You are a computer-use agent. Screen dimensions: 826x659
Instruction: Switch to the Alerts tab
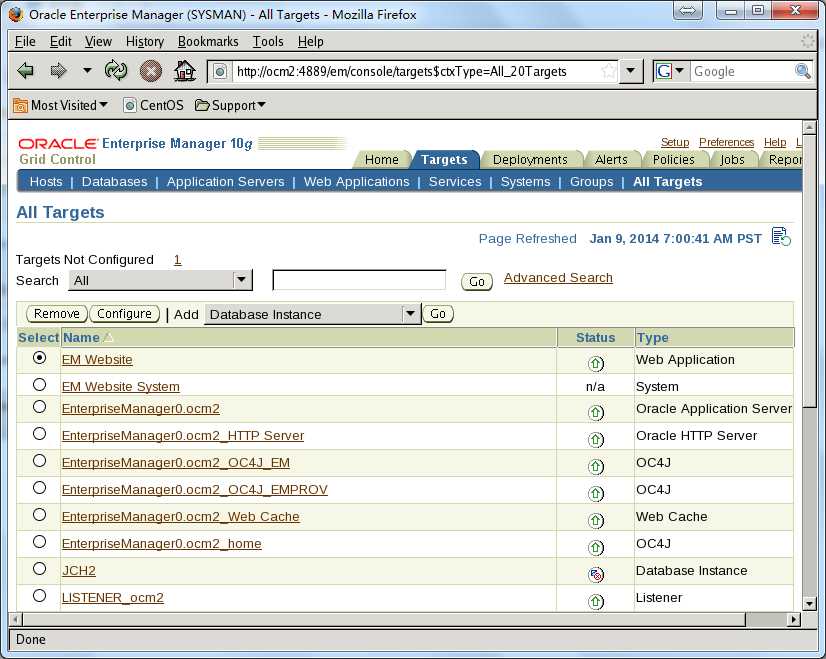(x=611, y=160)
